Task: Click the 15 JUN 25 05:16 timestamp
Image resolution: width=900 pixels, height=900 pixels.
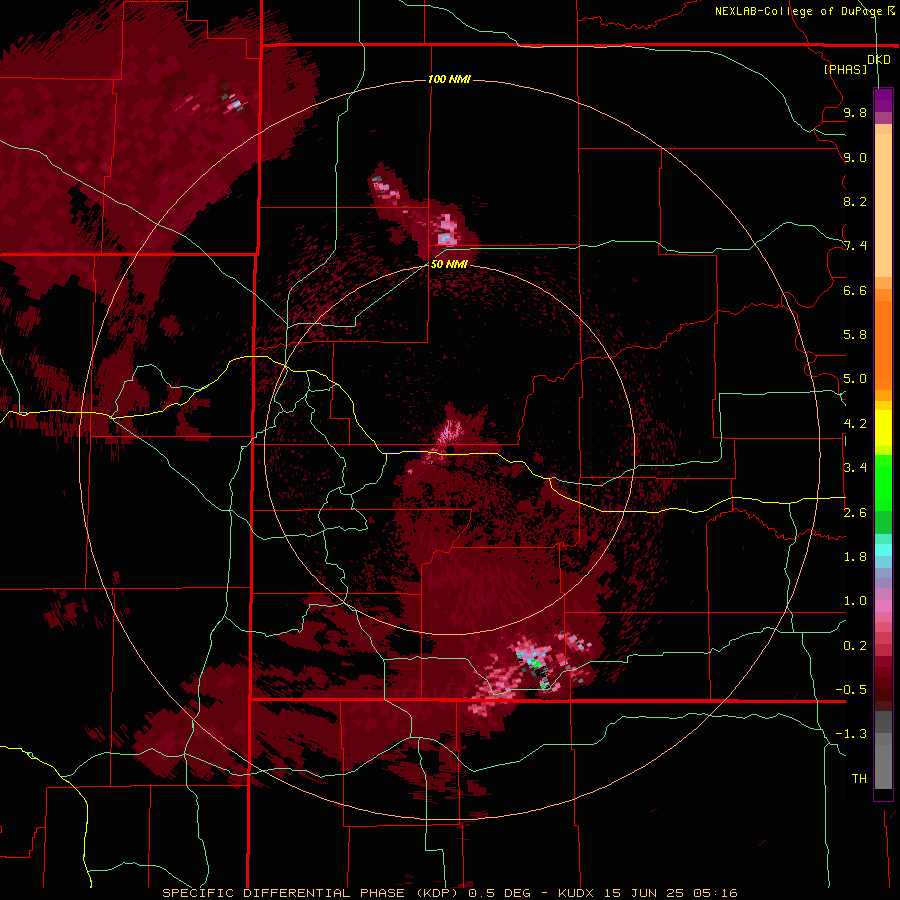Action: 670,893
